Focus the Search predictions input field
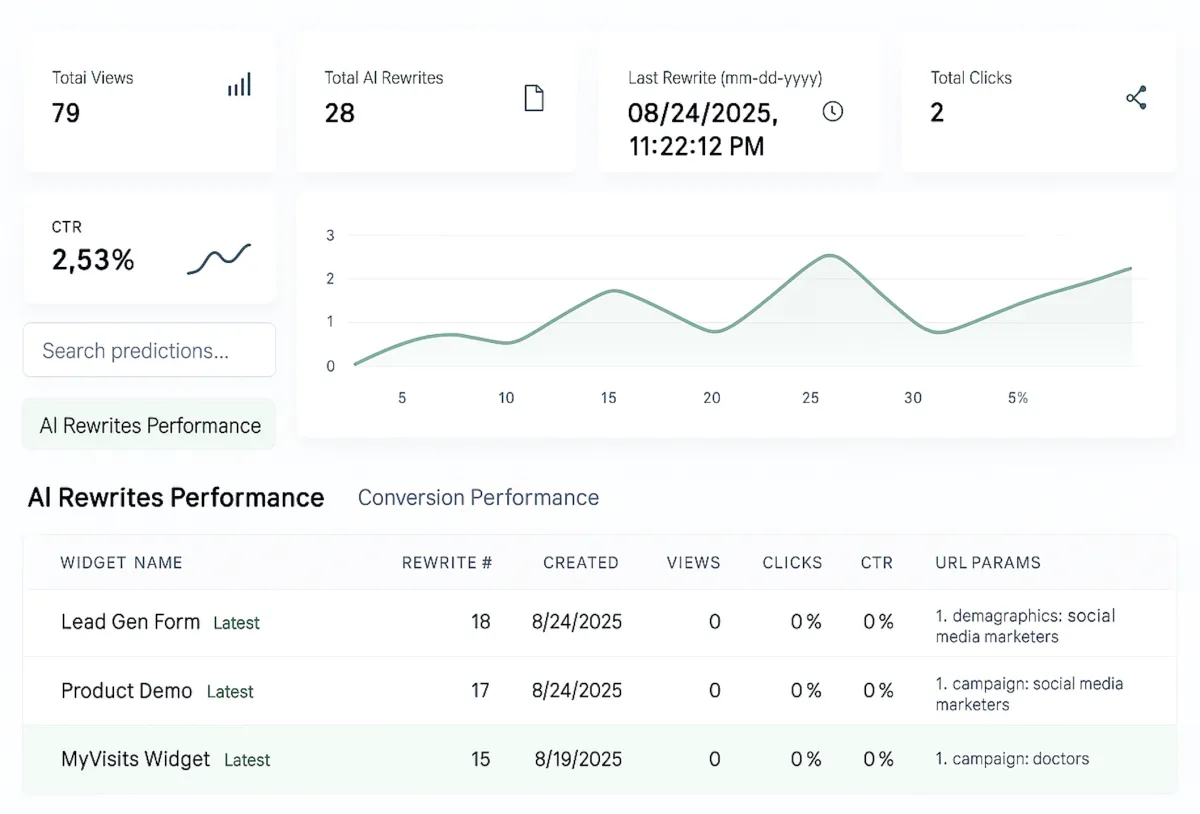 click(x=149, y=350)
